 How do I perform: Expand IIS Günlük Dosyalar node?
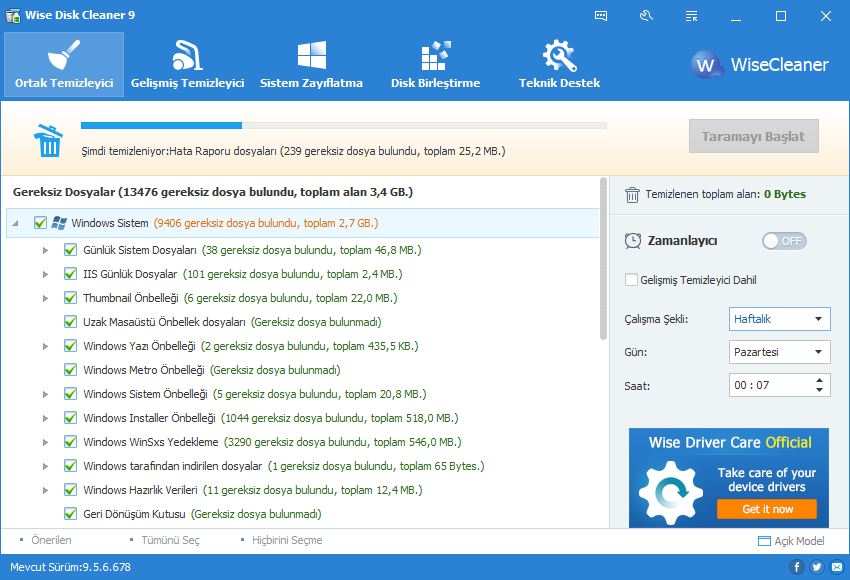46,274
